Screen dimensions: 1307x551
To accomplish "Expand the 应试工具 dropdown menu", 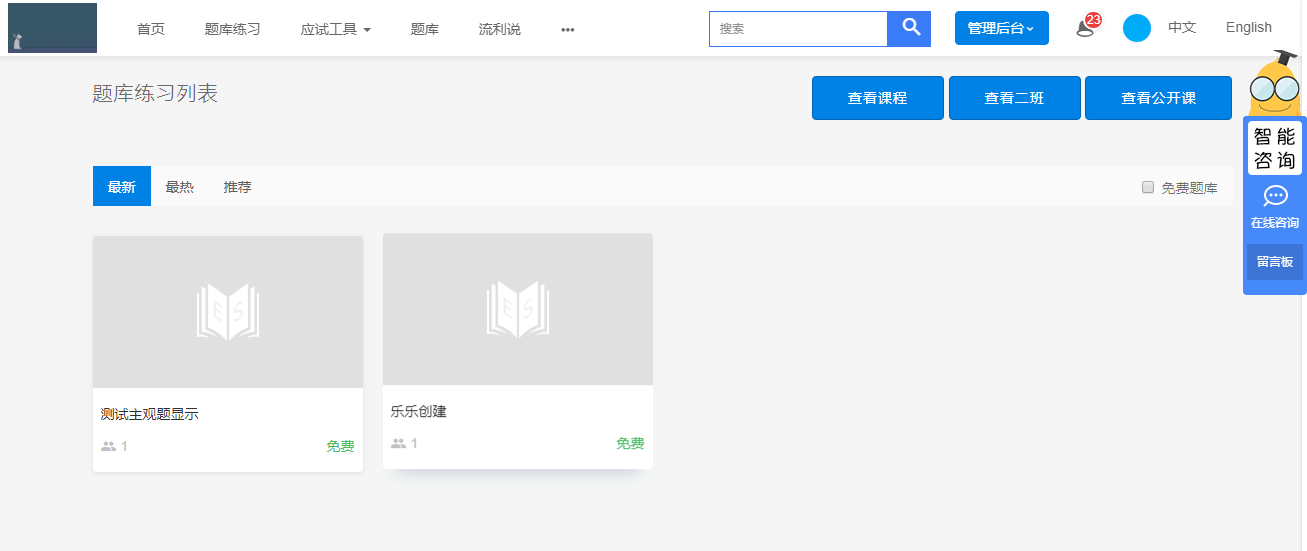I will [x=335, y=29].
